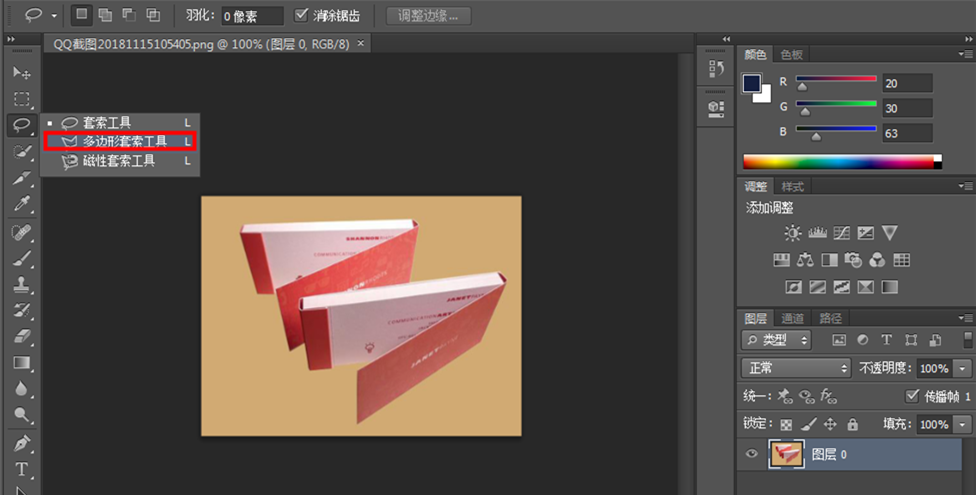Select the Rectangular Marquee tool
The width and height of the screenshot is (976, 495).
(21, 99)
